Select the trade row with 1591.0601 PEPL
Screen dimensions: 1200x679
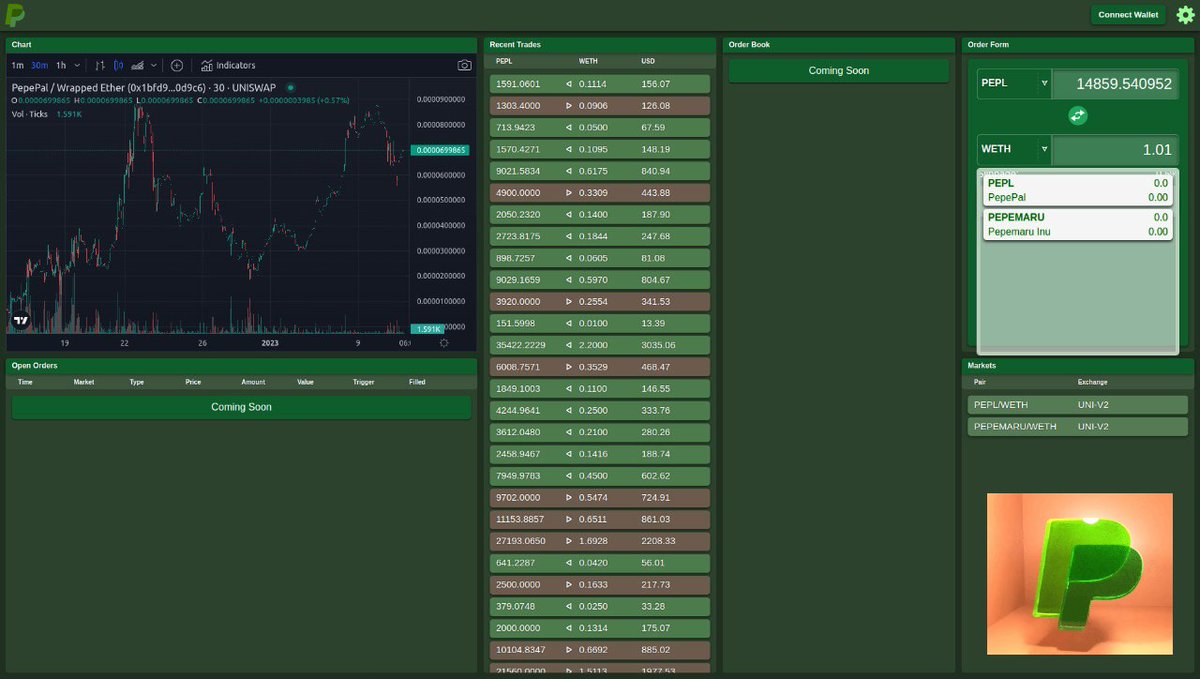tap(600, 84)
